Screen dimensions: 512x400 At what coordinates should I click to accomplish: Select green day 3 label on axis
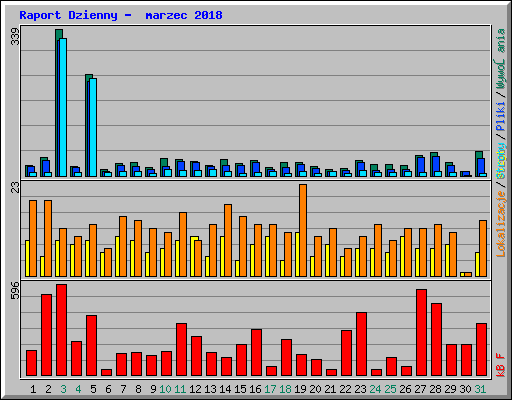63,389
